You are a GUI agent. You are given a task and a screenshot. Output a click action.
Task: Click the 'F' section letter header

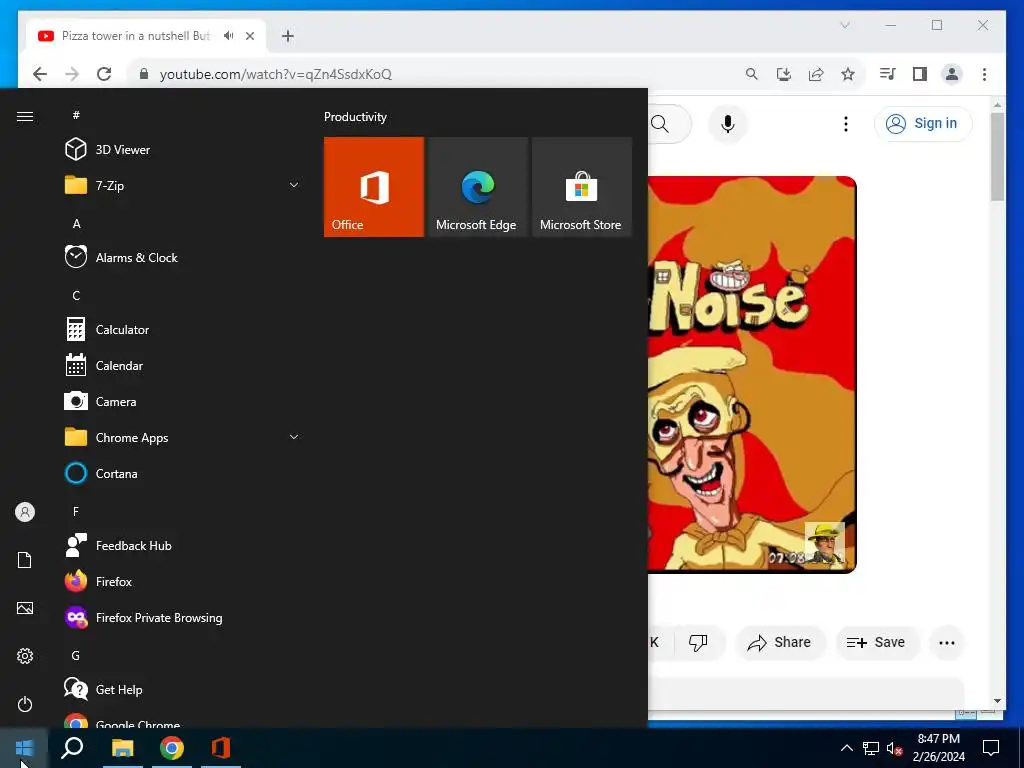76,511
